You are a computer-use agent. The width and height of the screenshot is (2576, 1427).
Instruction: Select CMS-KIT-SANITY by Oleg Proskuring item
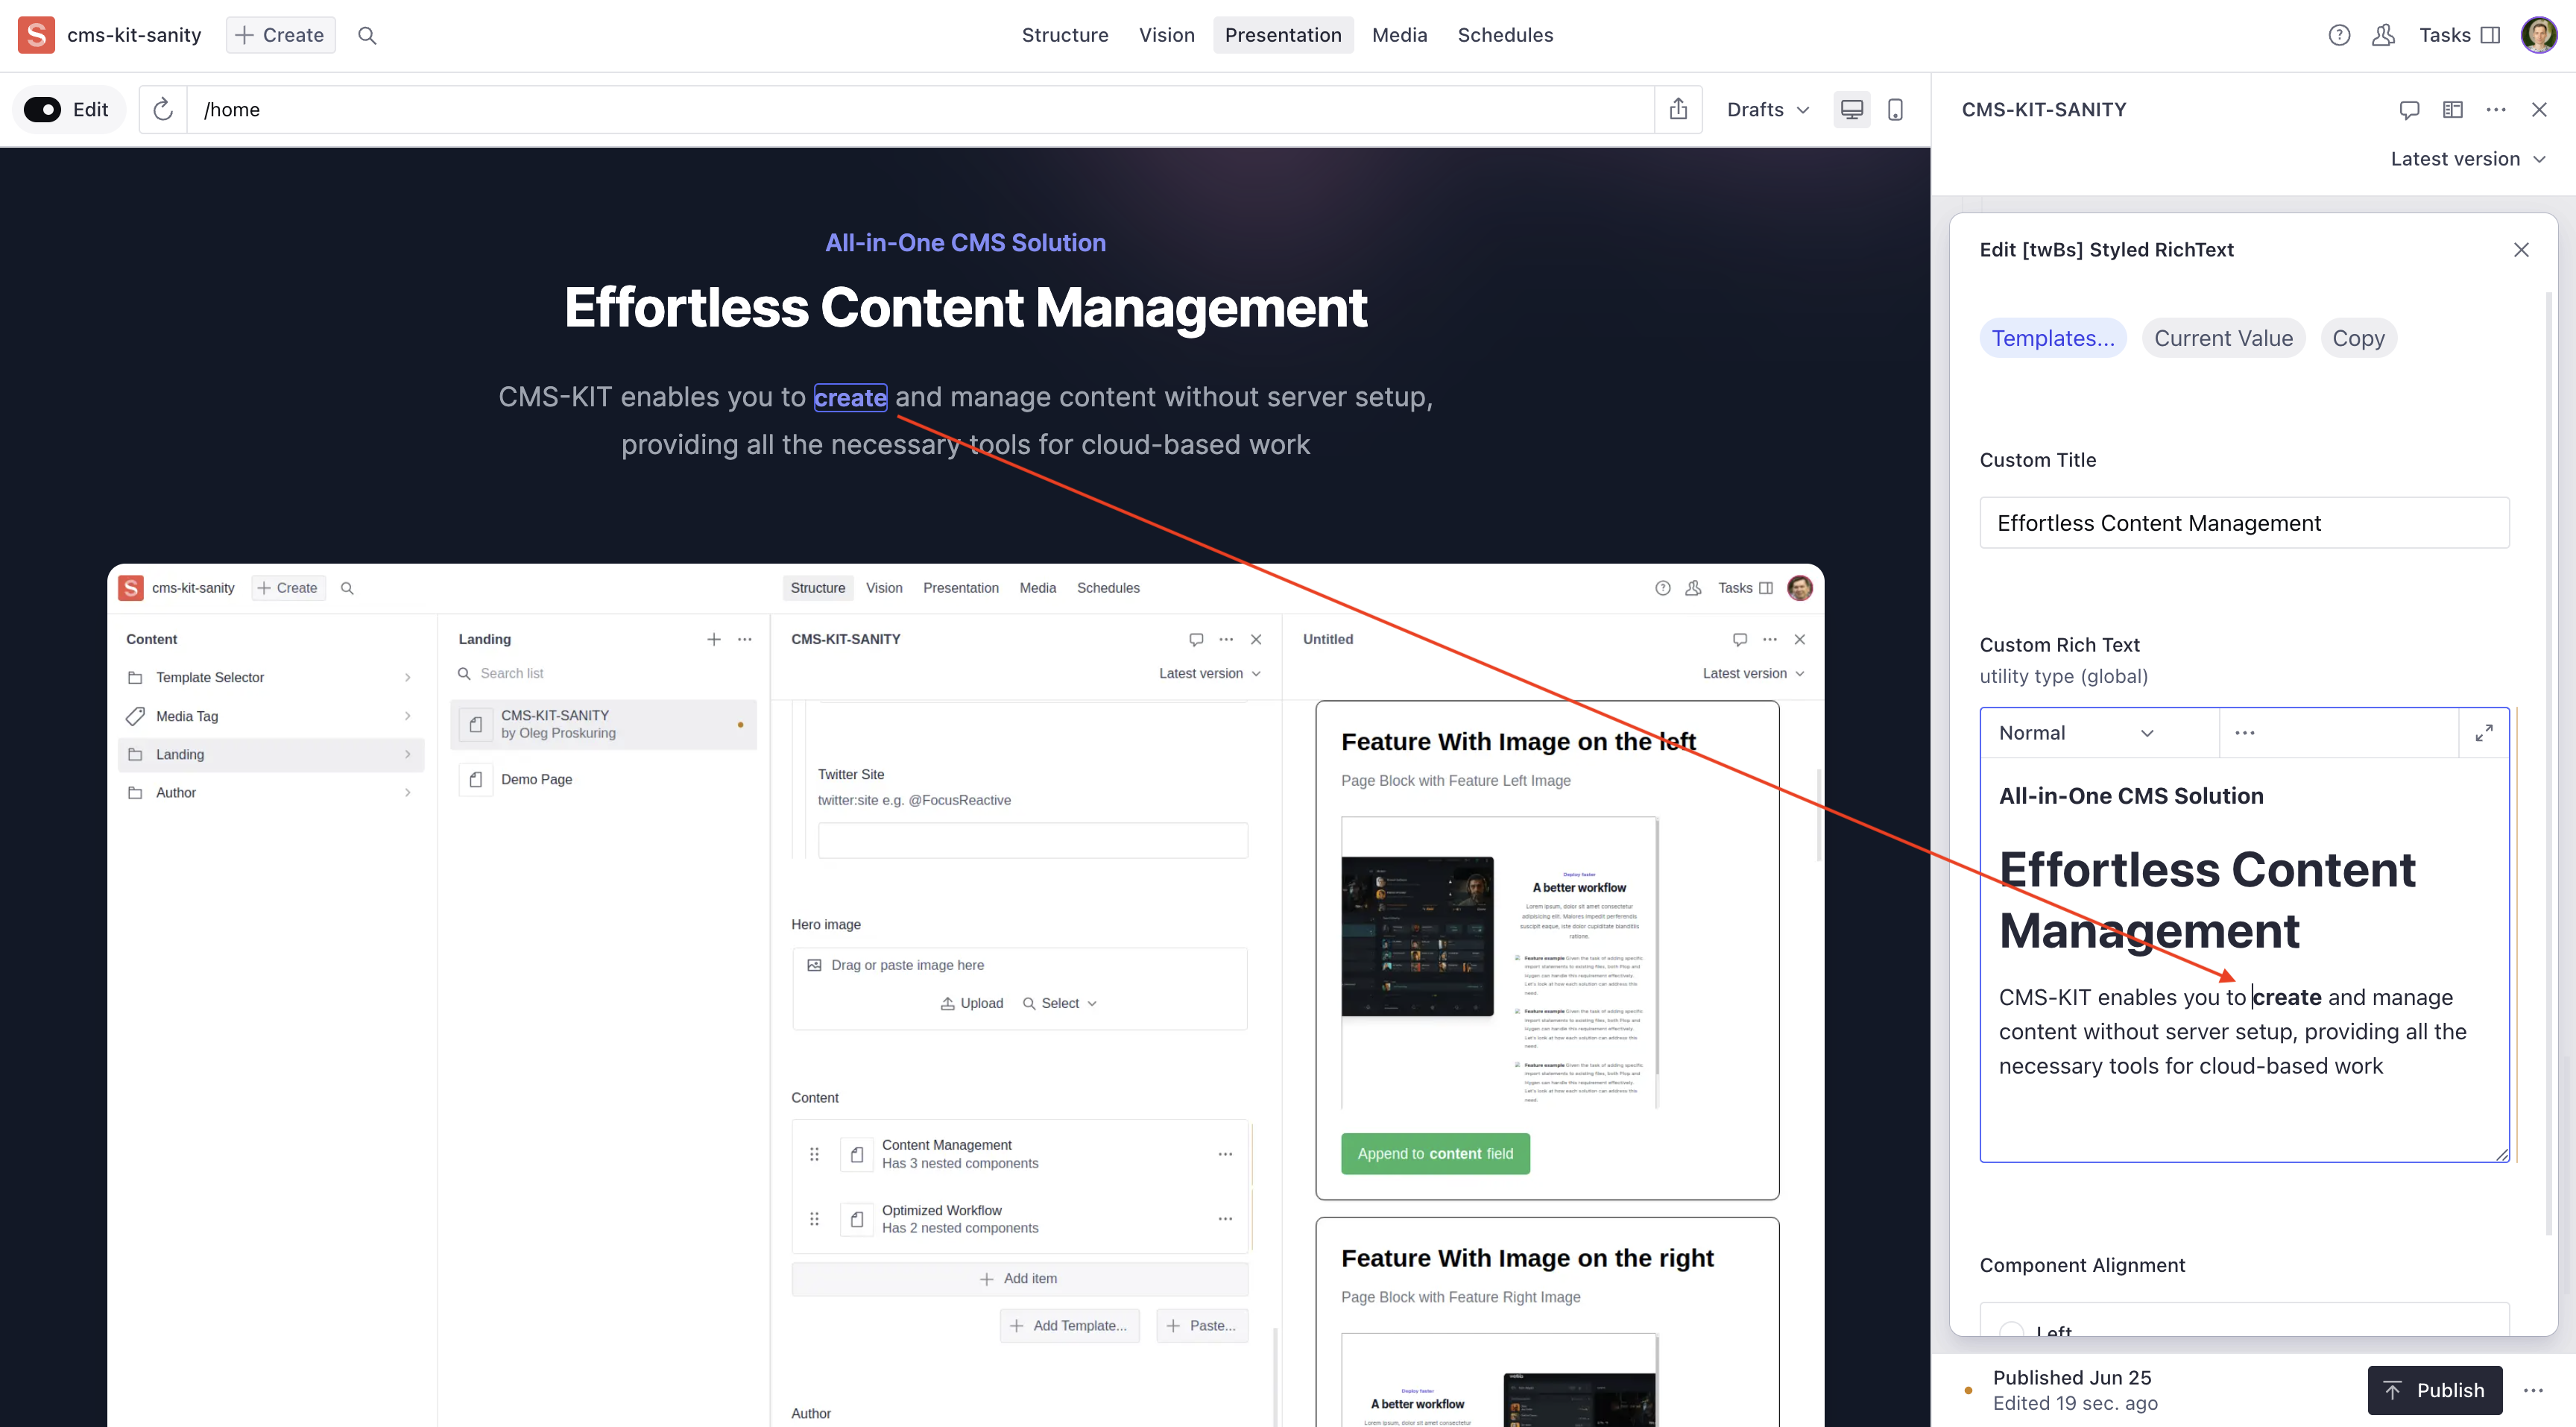(x=603, y=724)
